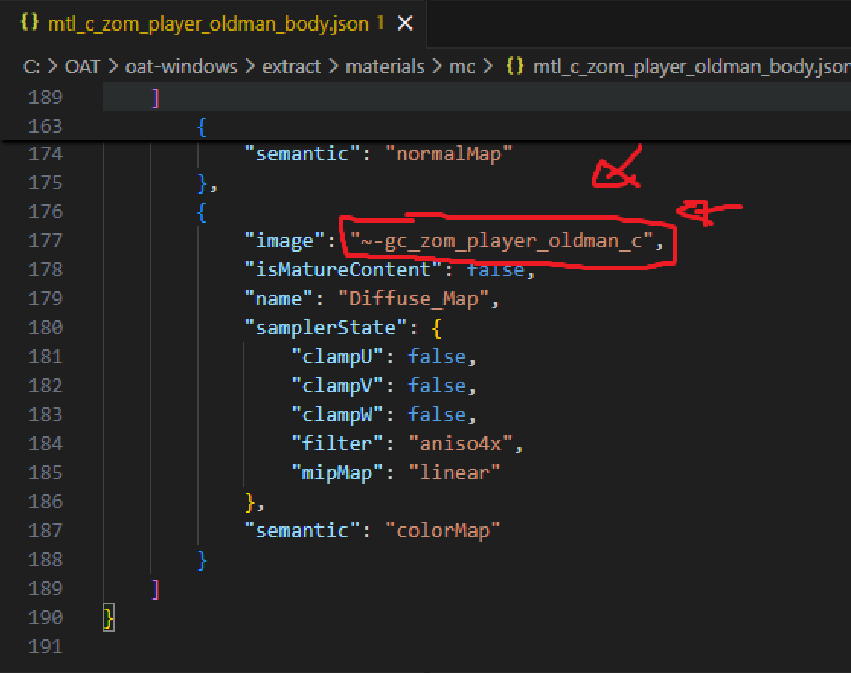This screenshot has width=851, height=673.
Task: Click the JSON file icon in the editor tab
Action: 29,22
